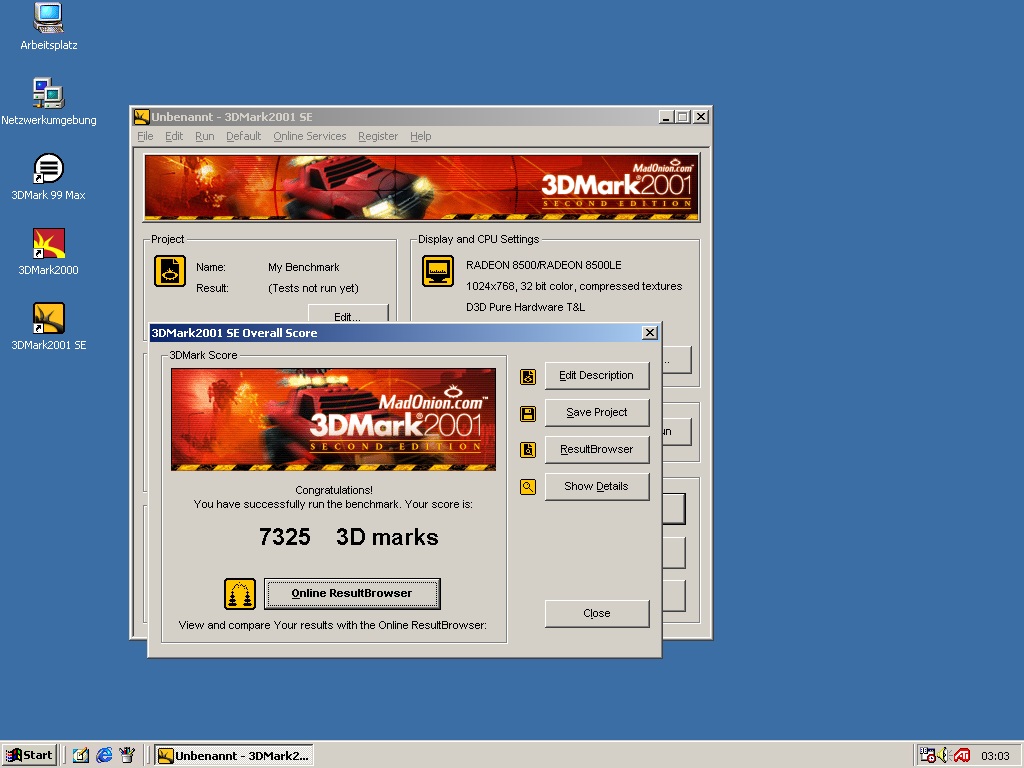Open the Register menu
The width and height of the screenshot is (1024, 768).
click(x=377, y=136)
